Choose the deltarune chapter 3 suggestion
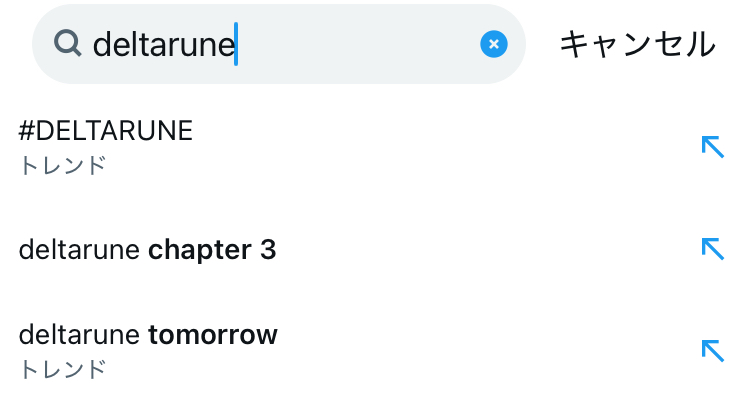 click(x=375, y=249)
